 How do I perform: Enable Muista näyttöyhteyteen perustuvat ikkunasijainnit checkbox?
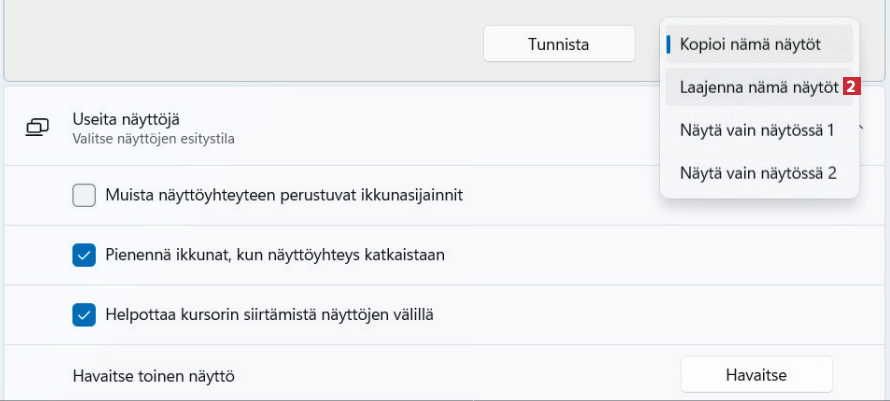(x=84, y=195)
